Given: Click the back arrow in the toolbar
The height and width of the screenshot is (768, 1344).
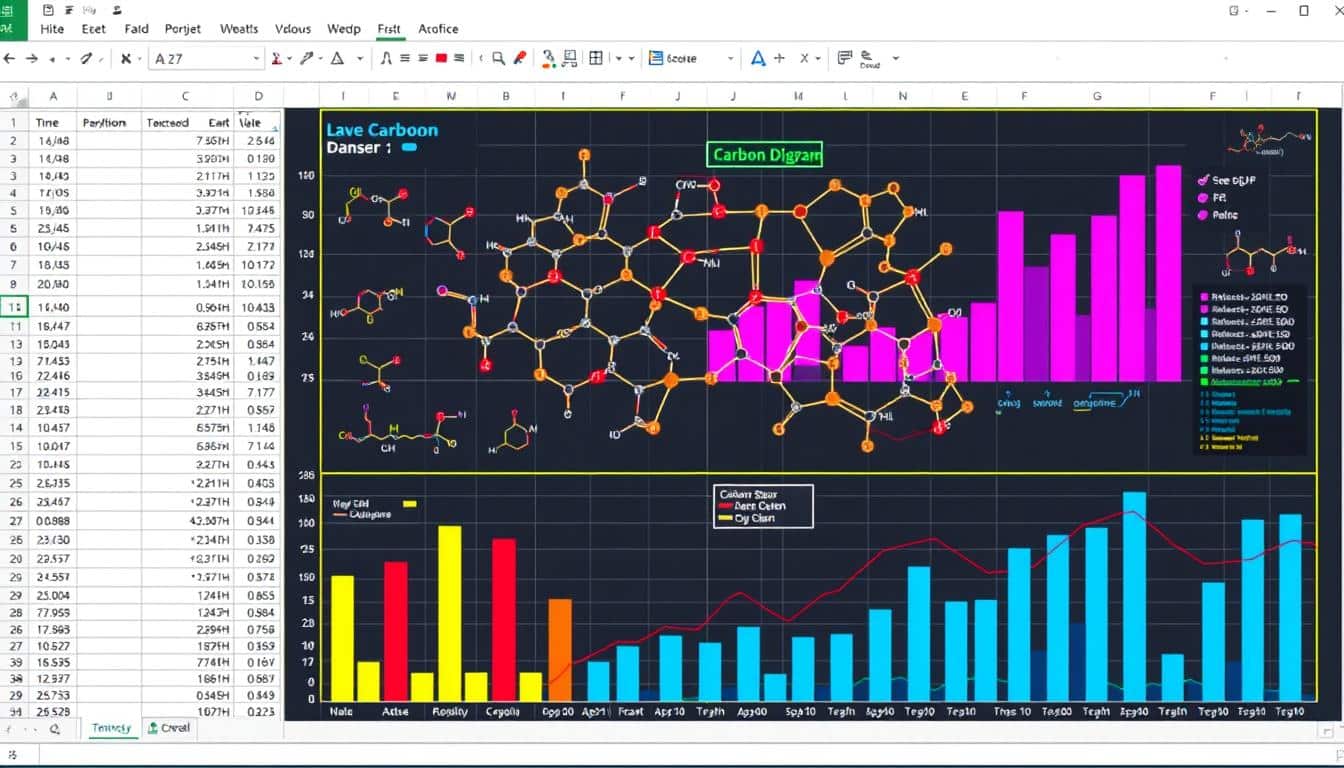Looking at the screenshot, I should 10,59.
